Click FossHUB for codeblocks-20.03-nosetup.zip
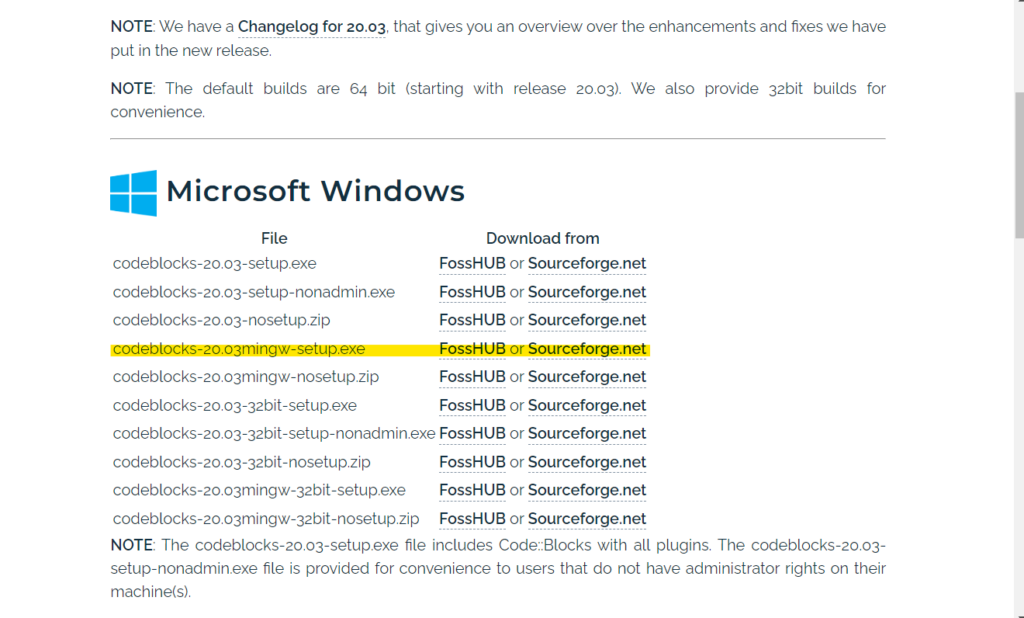Viewport: 1024px width, 618px height. tap(472, 320)
